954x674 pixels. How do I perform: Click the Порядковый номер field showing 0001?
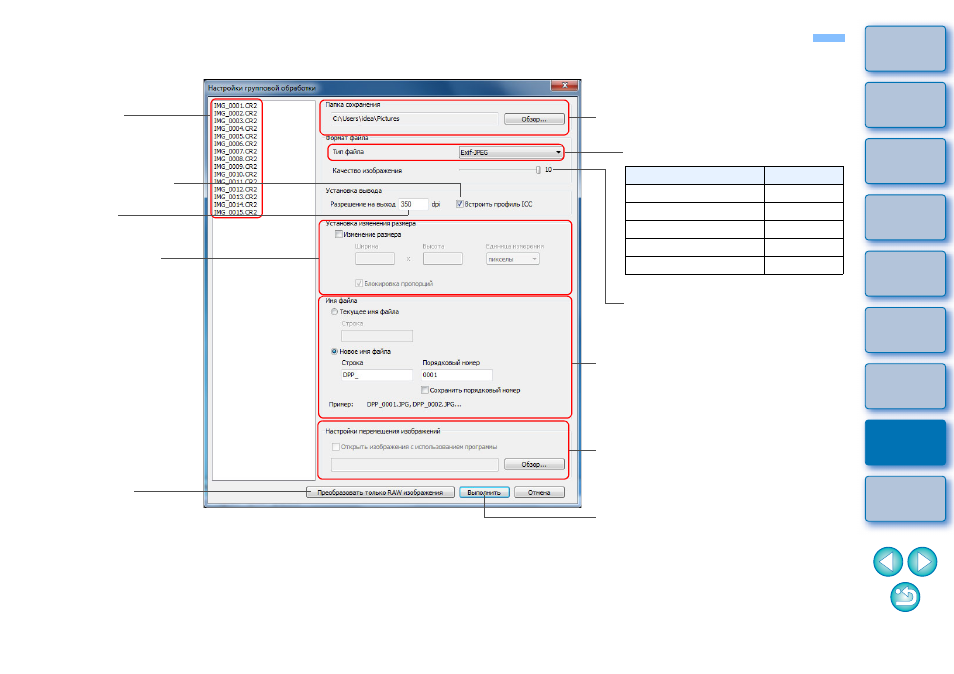pyautogui.click(x=456, y=375)
